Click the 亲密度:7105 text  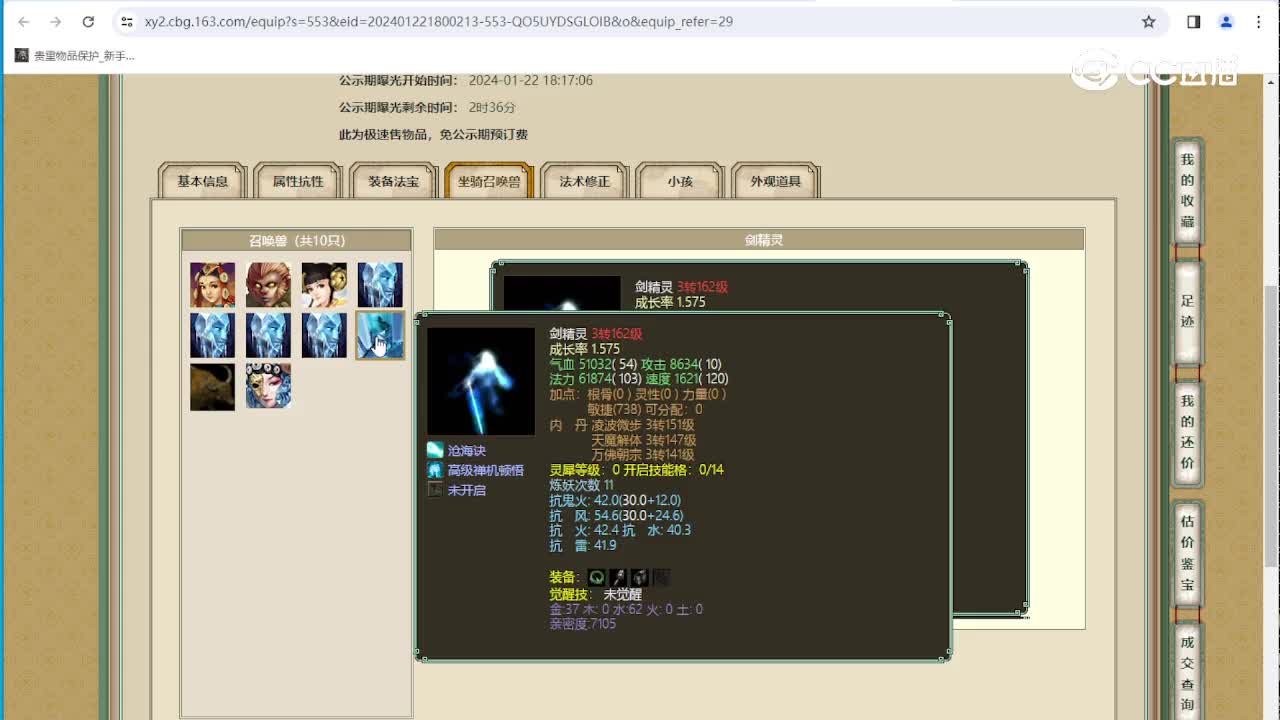[x=583, y=624]
